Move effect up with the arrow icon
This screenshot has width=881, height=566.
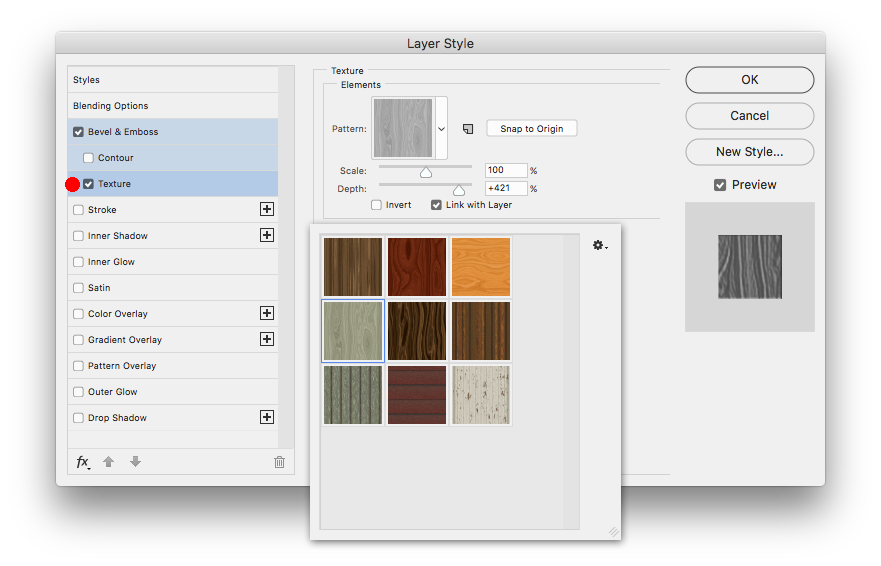109,462
